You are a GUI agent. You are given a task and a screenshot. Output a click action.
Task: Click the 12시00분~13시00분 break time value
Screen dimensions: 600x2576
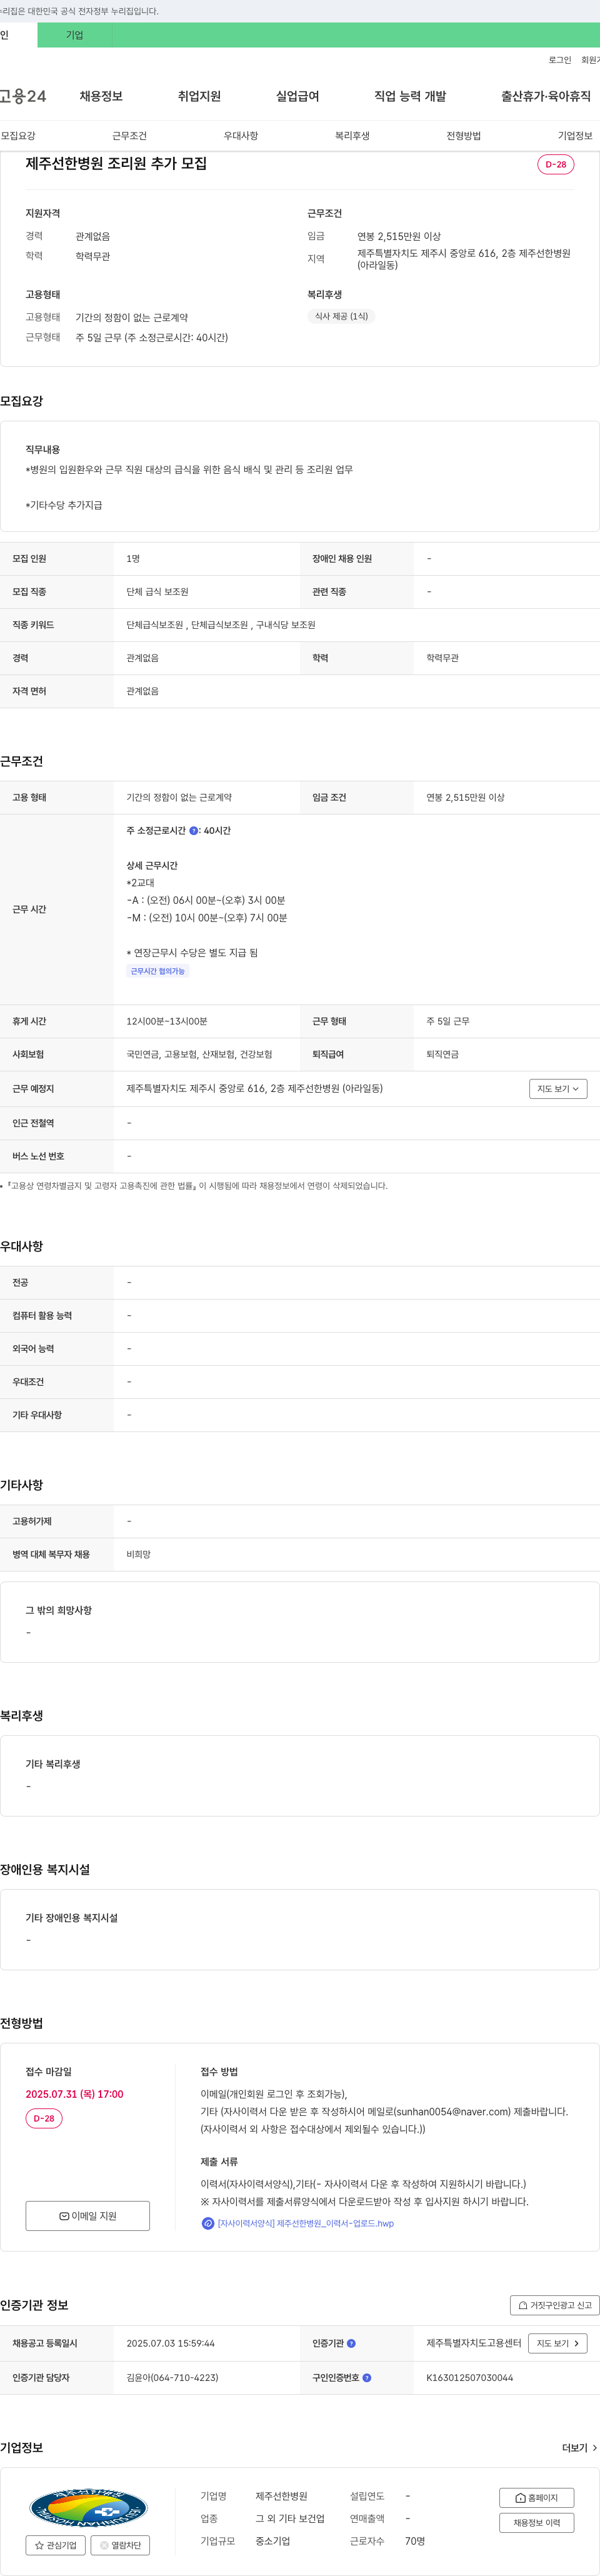pos(167,1021)
